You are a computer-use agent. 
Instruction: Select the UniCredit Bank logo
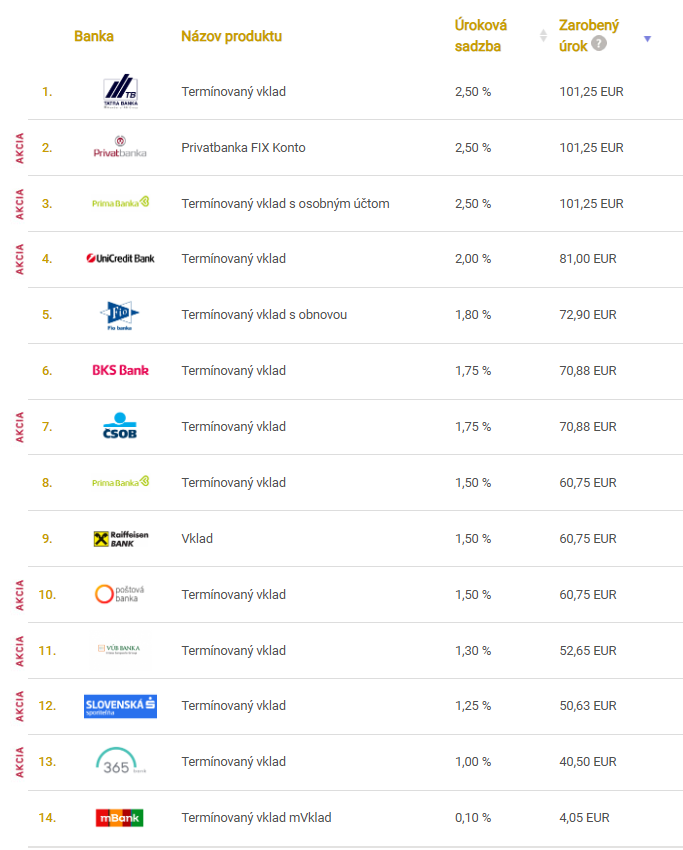tap(120, 258)
